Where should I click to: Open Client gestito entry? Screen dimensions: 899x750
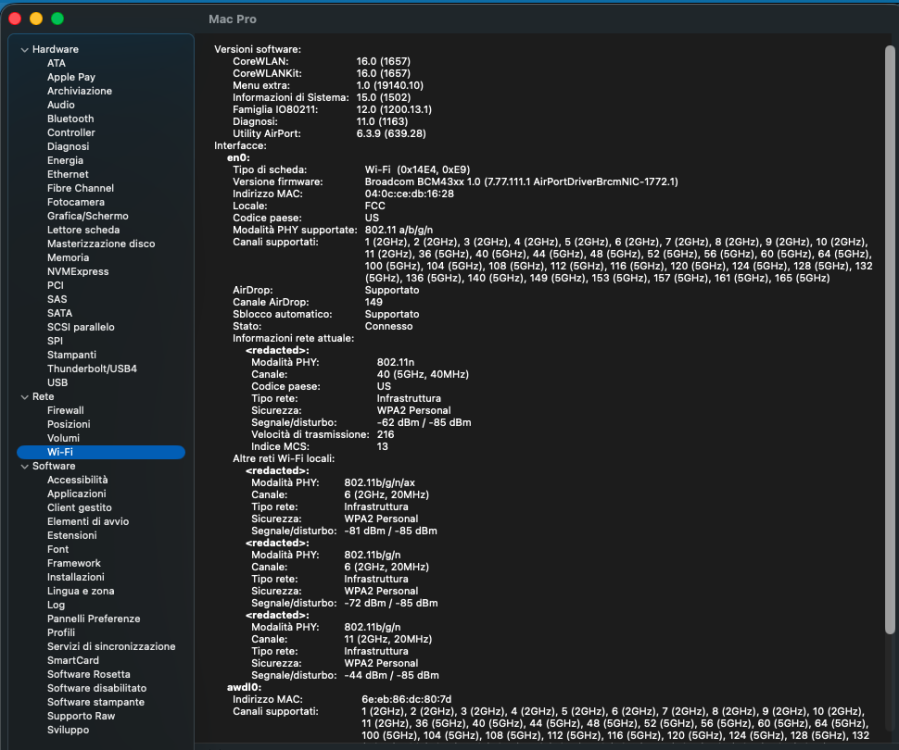pyautogui.click(x=79, y=507)
